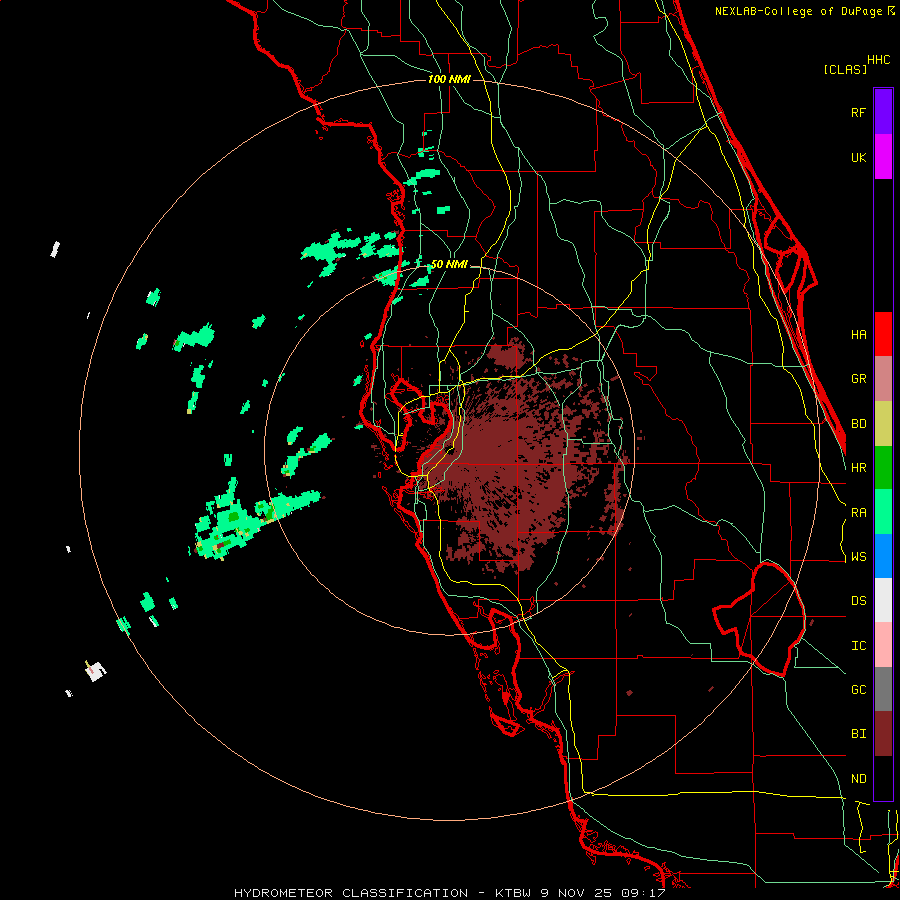This screenshot has height=900, width=900.
Task: Click the 9 NOV 25 date text
Action: [x=578, y=893]
